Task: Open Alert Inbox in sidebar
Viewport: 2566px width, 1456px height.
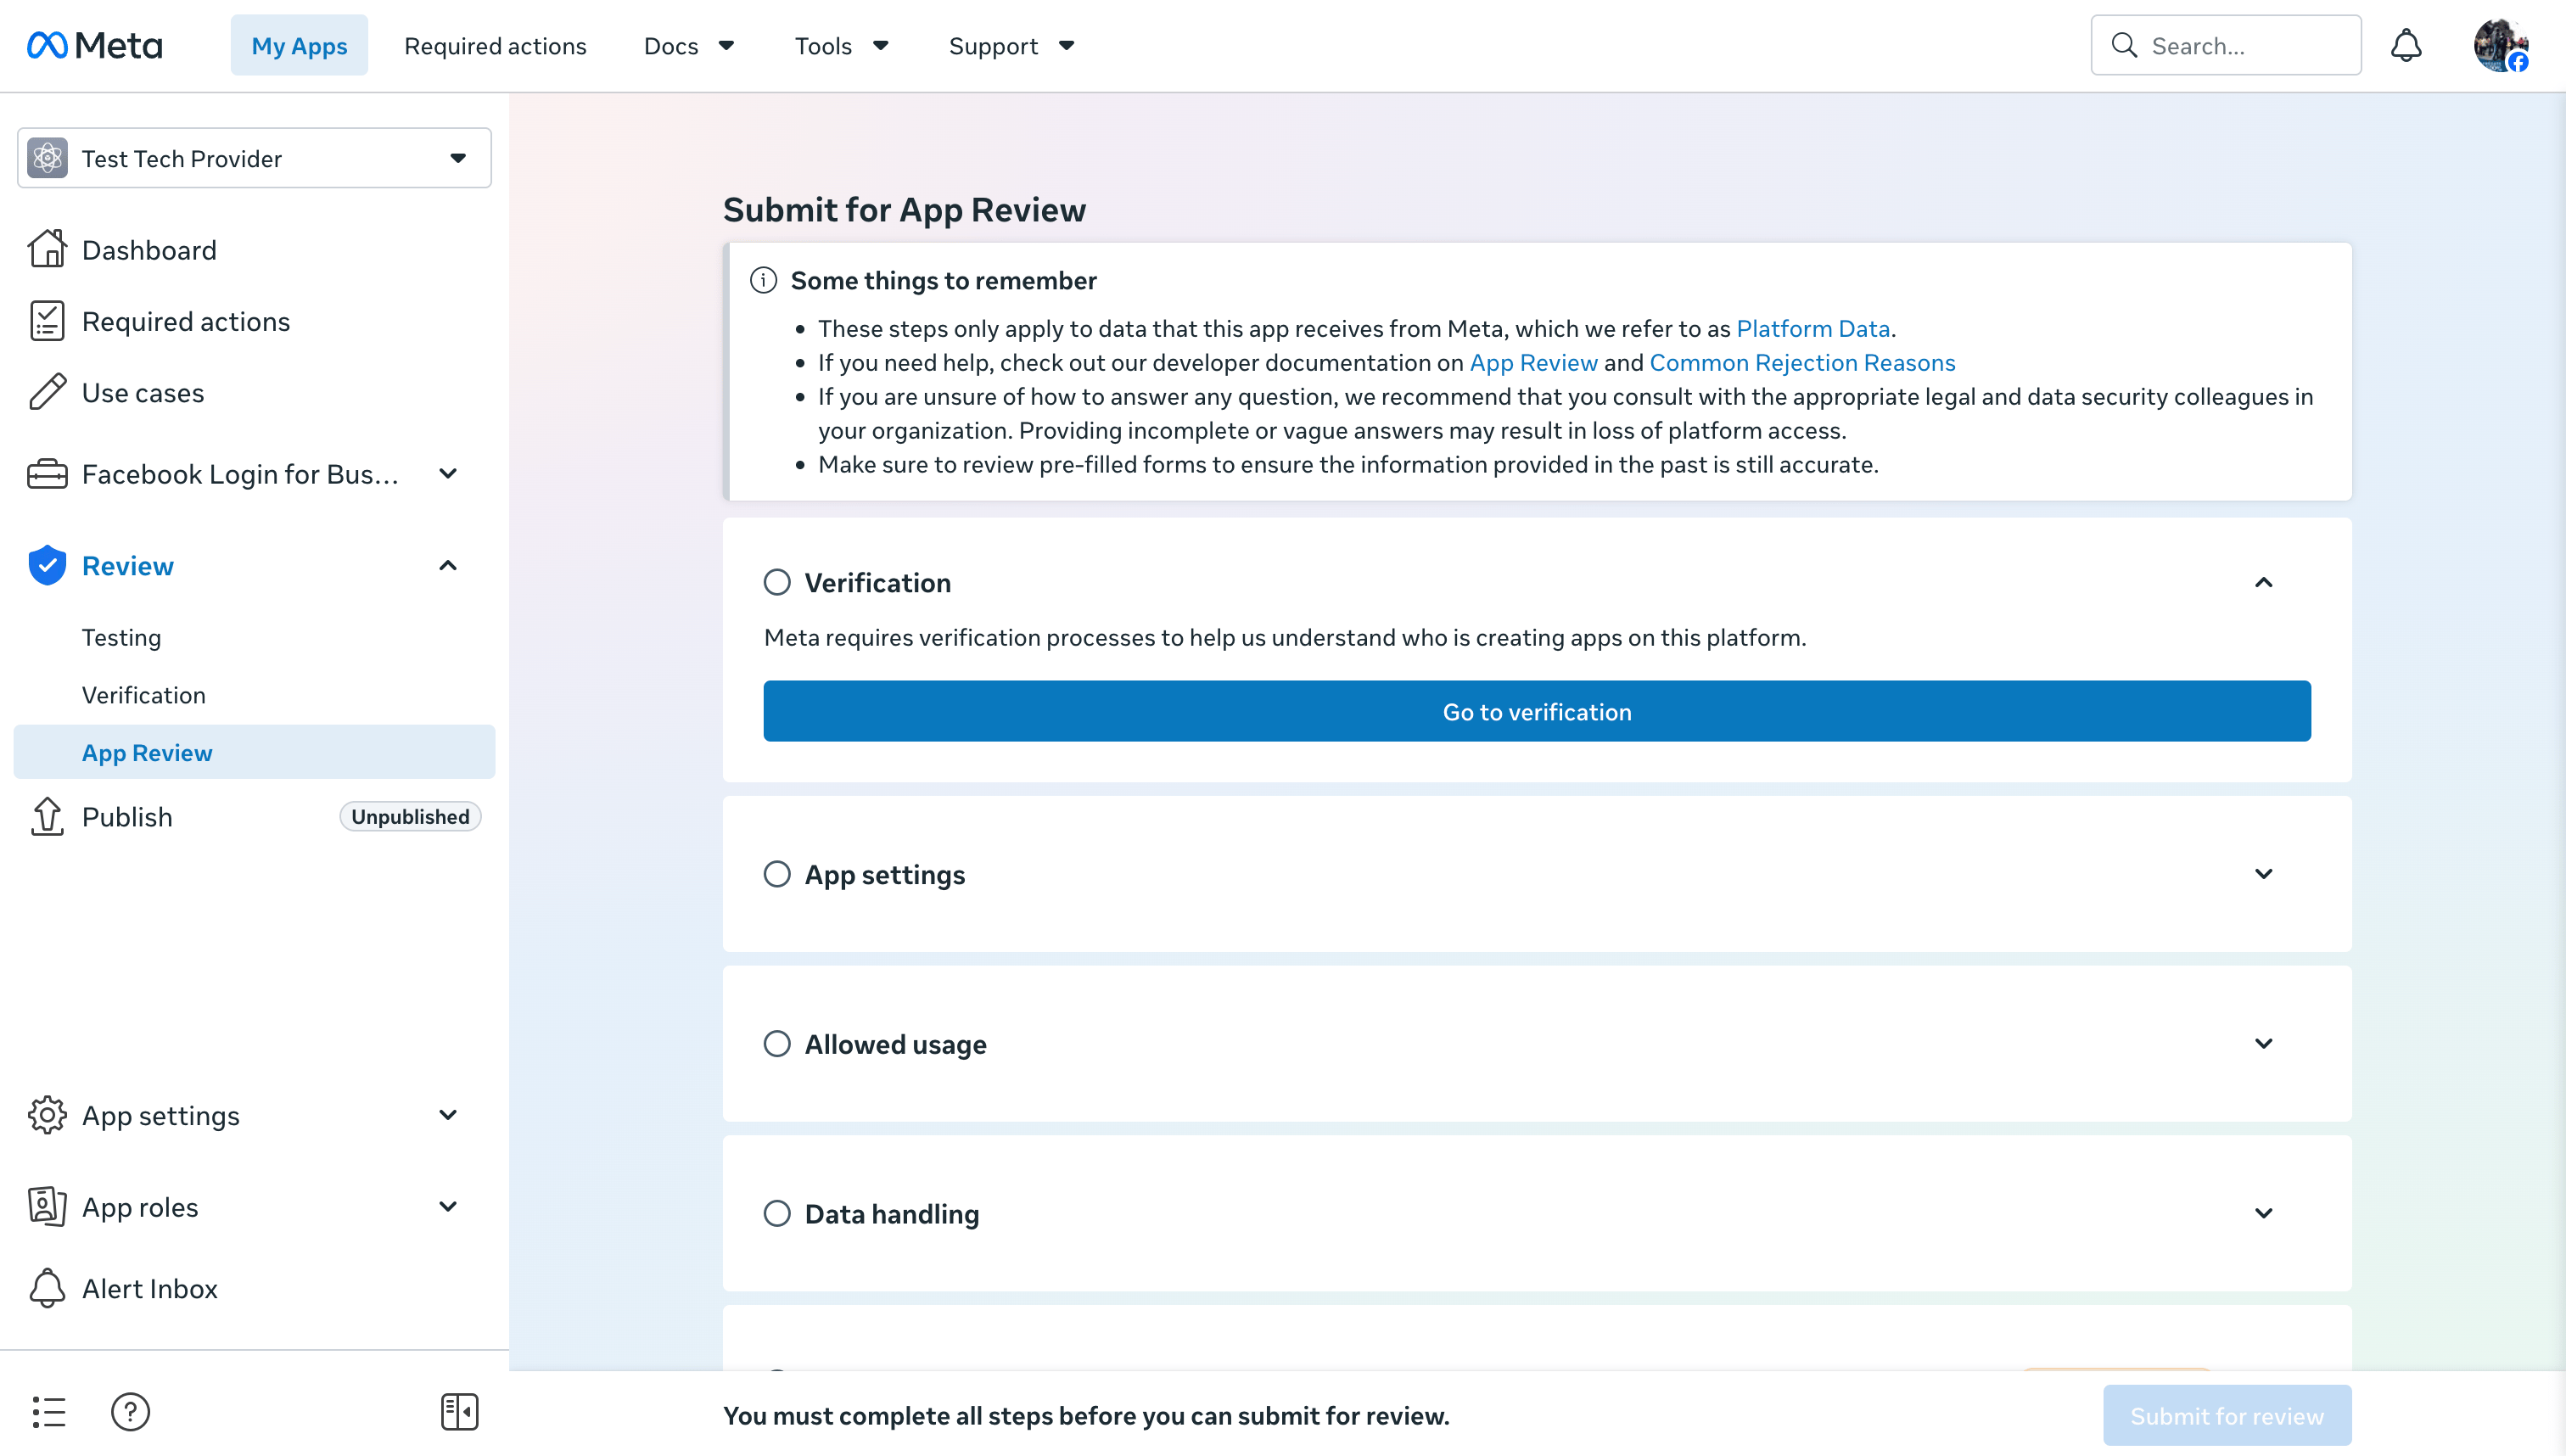Action: tap(149, 1288)
